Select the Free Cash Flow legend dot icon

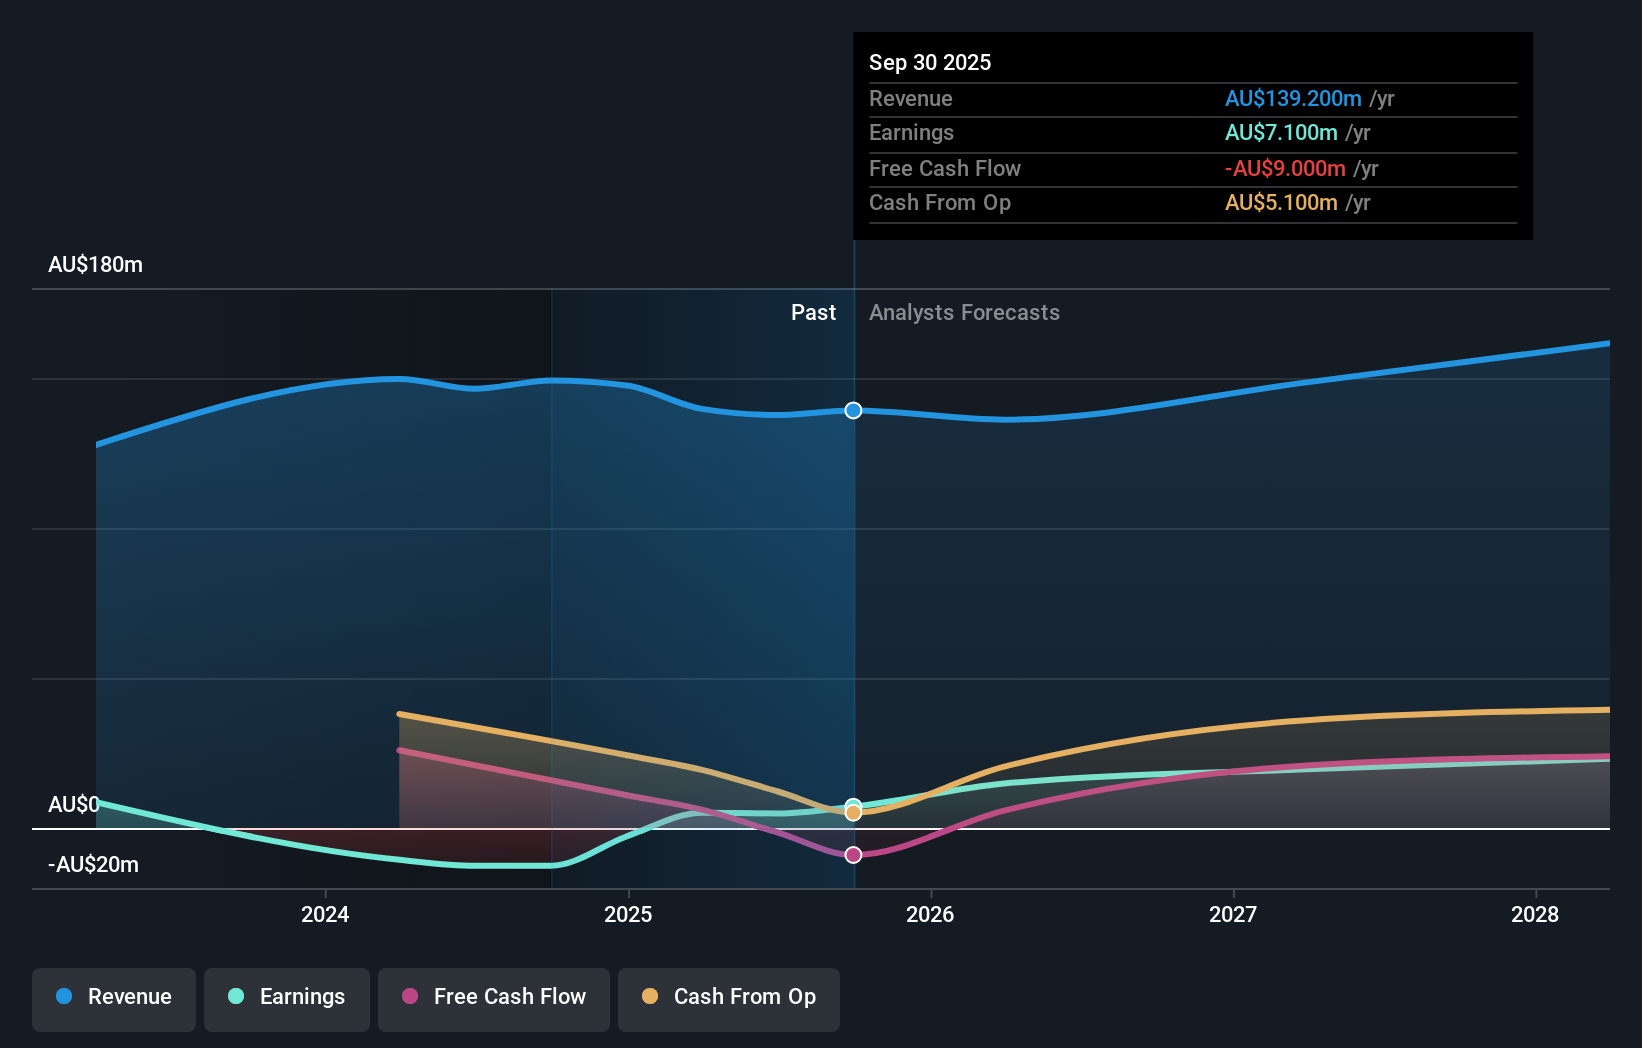[410, 997]
